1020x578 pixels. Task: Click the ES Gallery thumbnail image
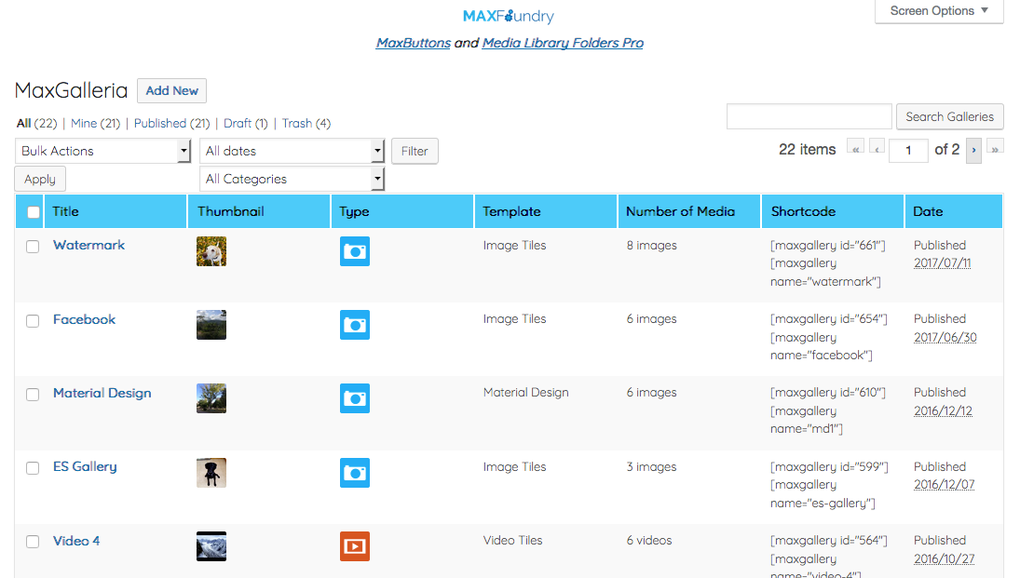click(x=211, y=472)
